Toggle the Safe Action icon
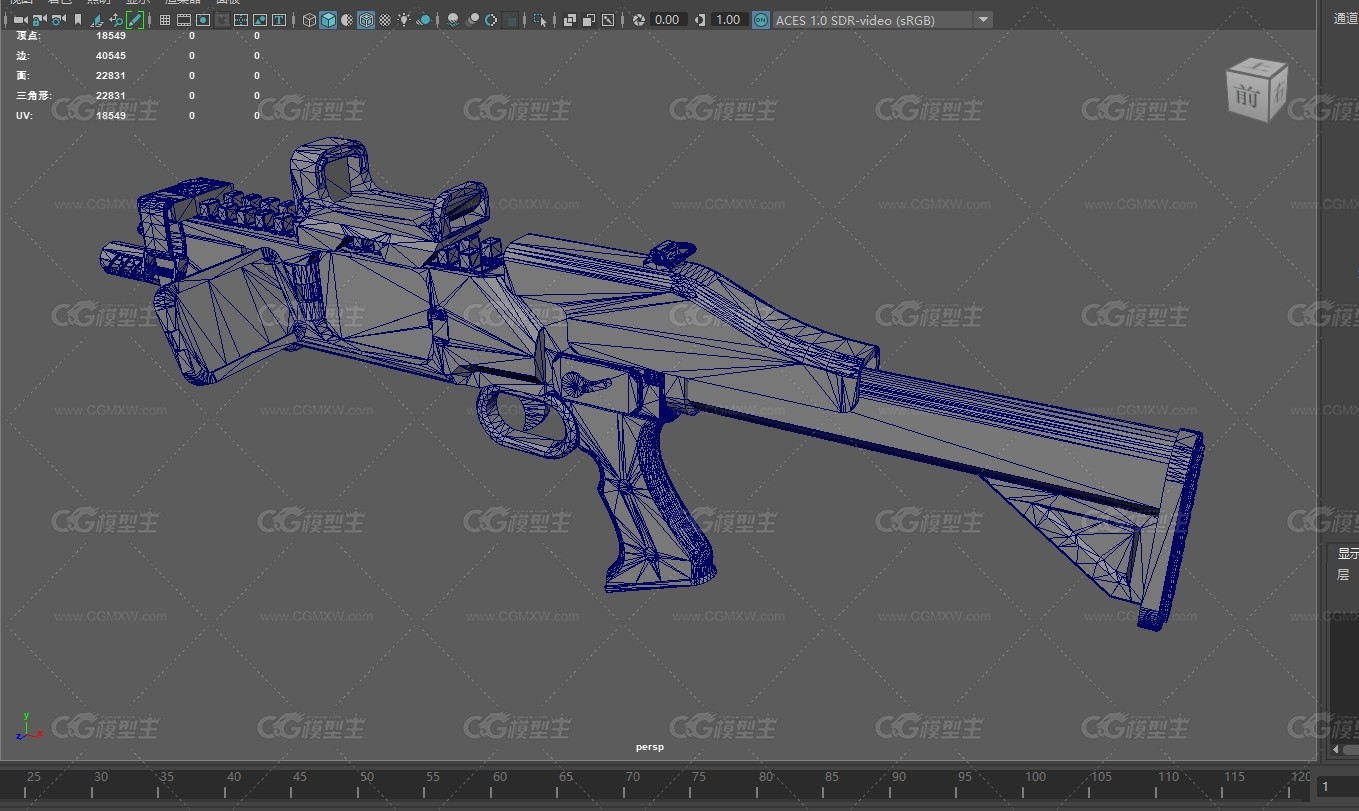This screenshot has width=1359, height=811. click(260, 20)
